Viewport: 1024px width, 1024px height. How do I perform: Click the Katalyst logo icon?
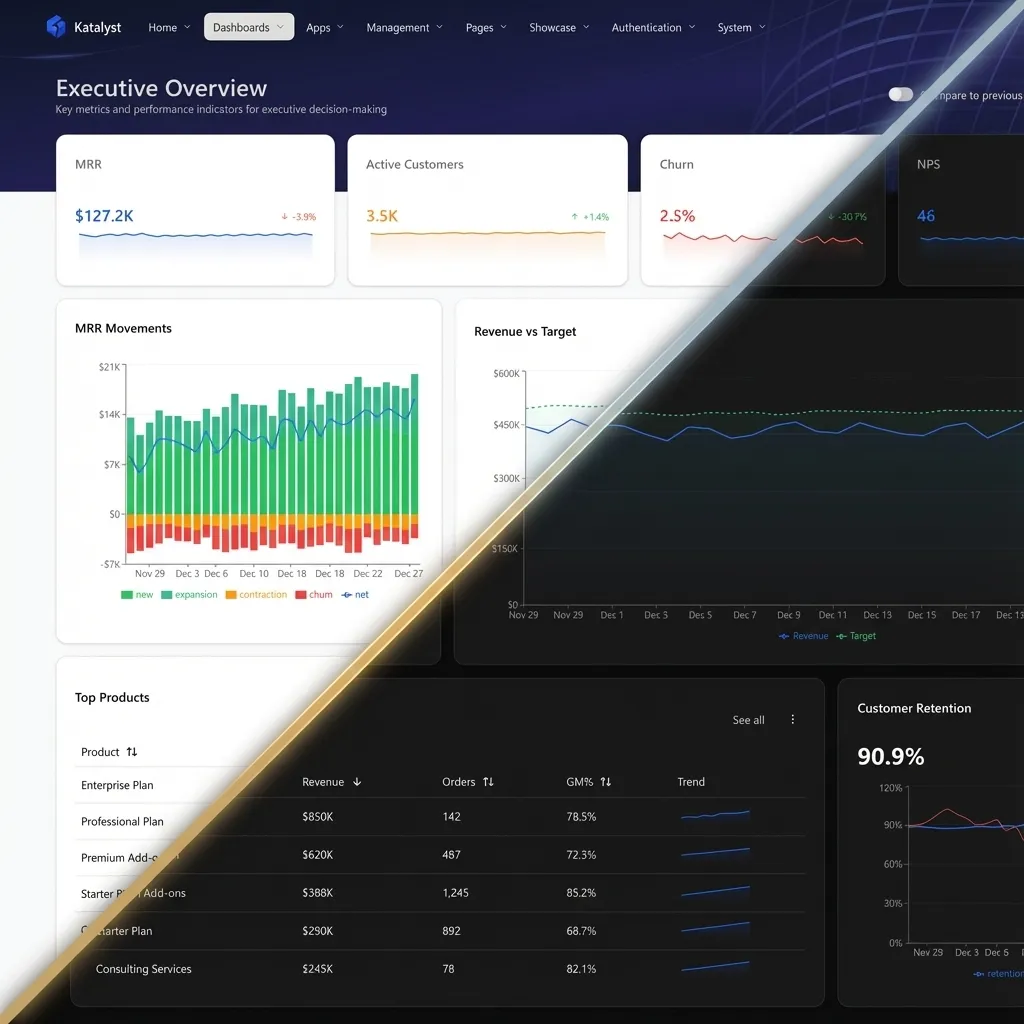click(x=57, y=27)
